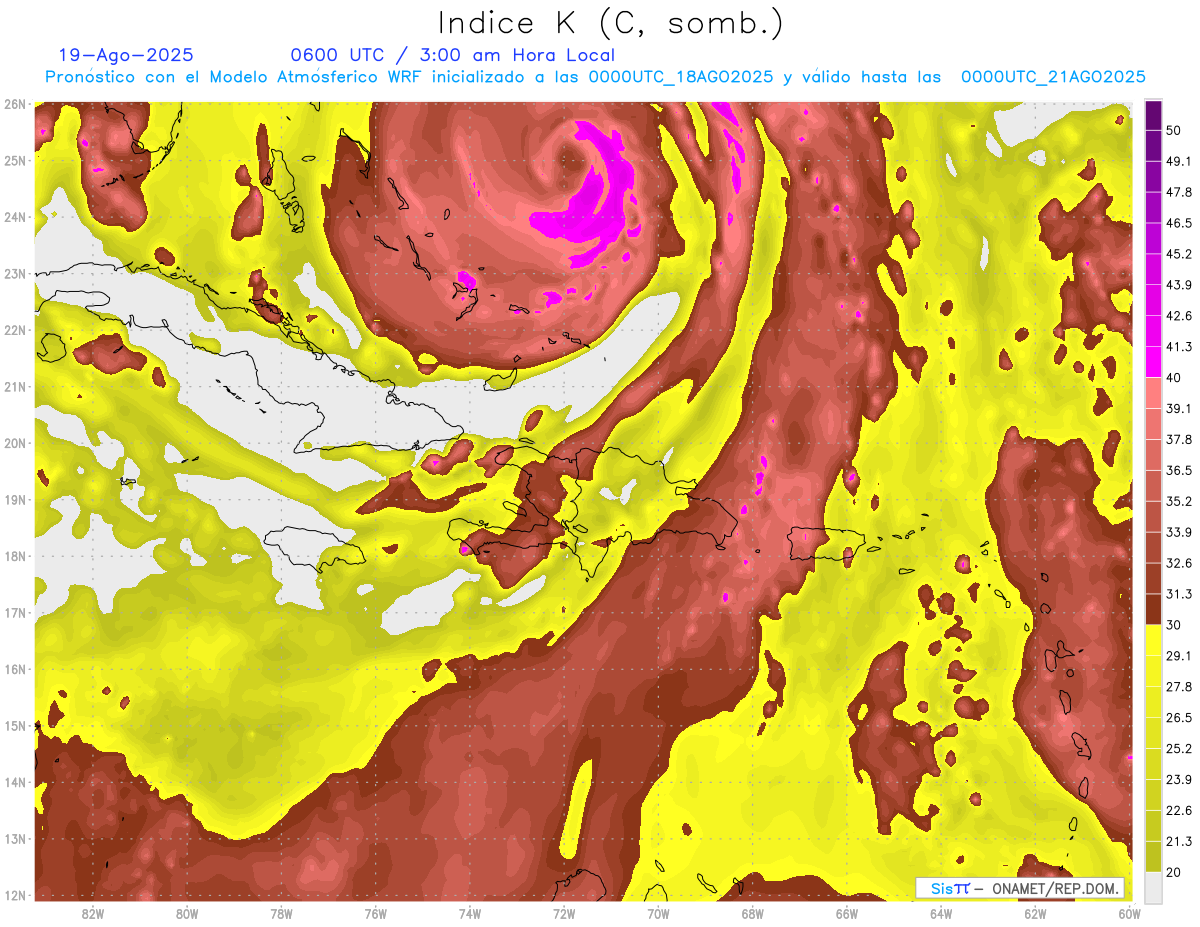
Task: Click the "Indice K (C, somb.)" title
Action: click(x=611, y=23)
